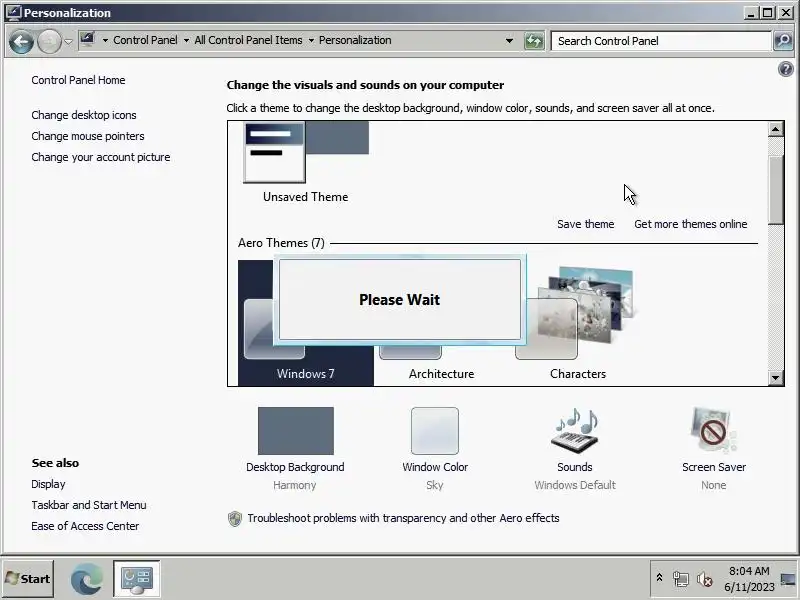The height and width of the screenshot is (600, 800).
Task: Open Desktop Background settings icon
Action: click(x=296, y=431)
